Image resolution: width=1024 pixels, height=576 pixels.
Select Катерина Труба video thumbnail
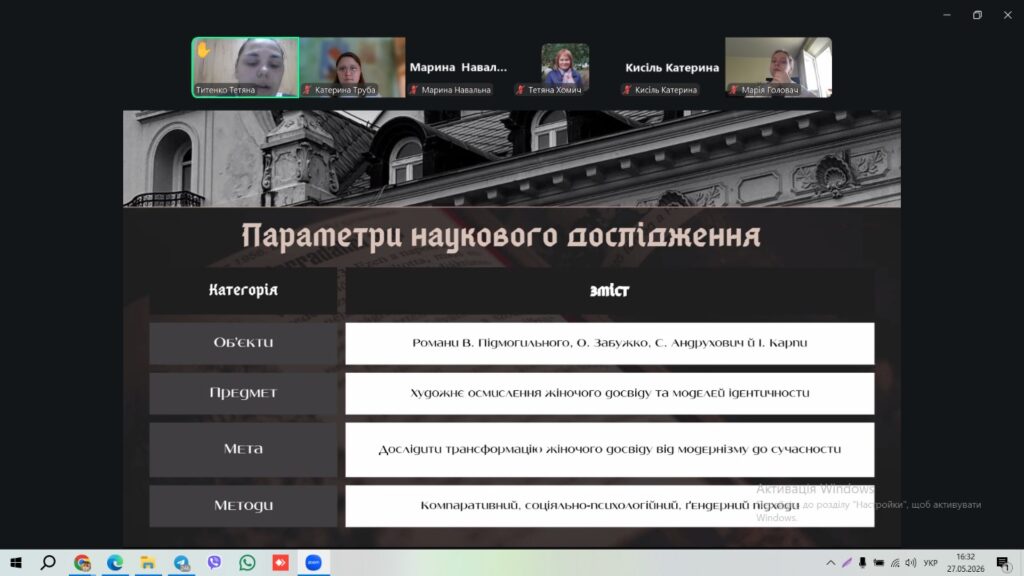coord(353,67)
